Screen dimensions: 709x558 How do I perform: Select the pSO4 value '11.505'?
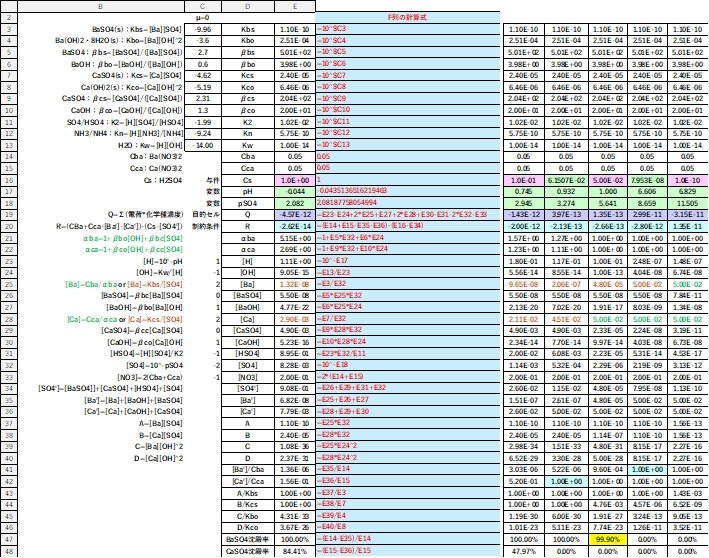point(687,203)
